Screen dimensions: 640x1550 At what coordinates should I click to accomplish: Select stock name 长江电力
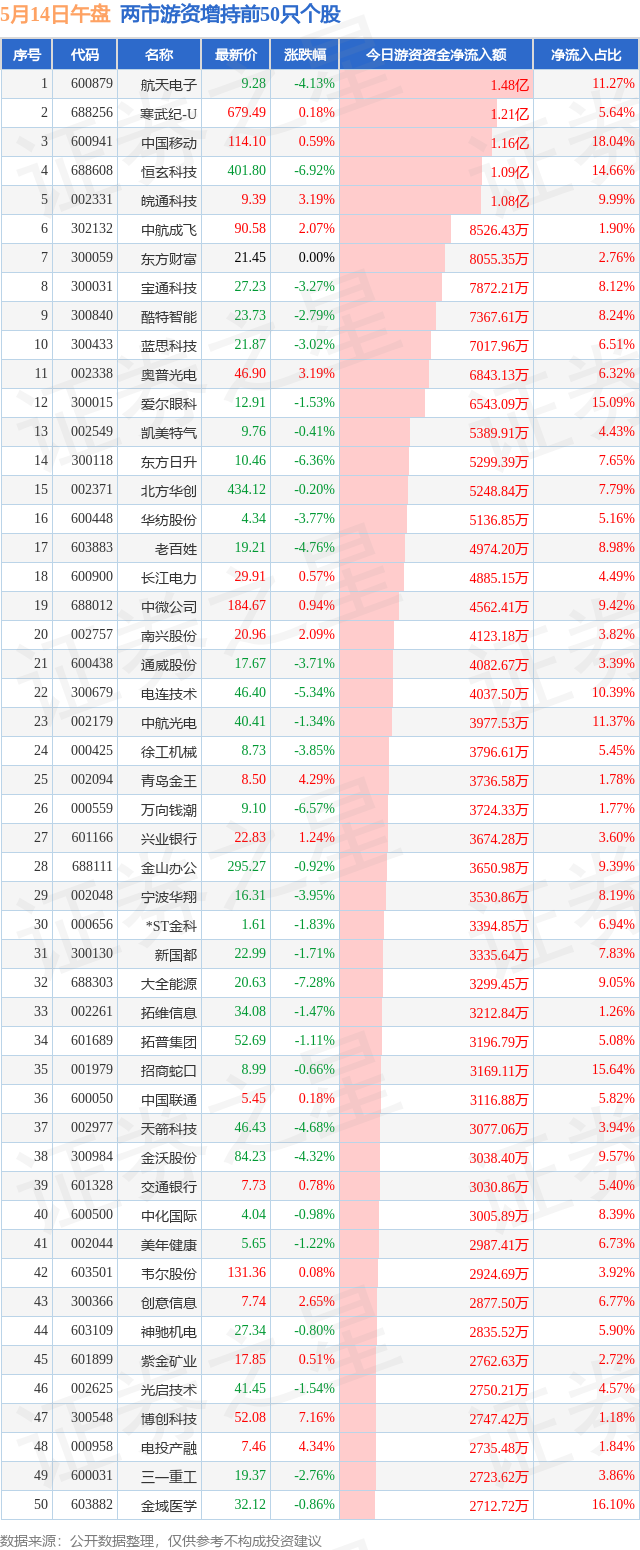coord(169,577)
